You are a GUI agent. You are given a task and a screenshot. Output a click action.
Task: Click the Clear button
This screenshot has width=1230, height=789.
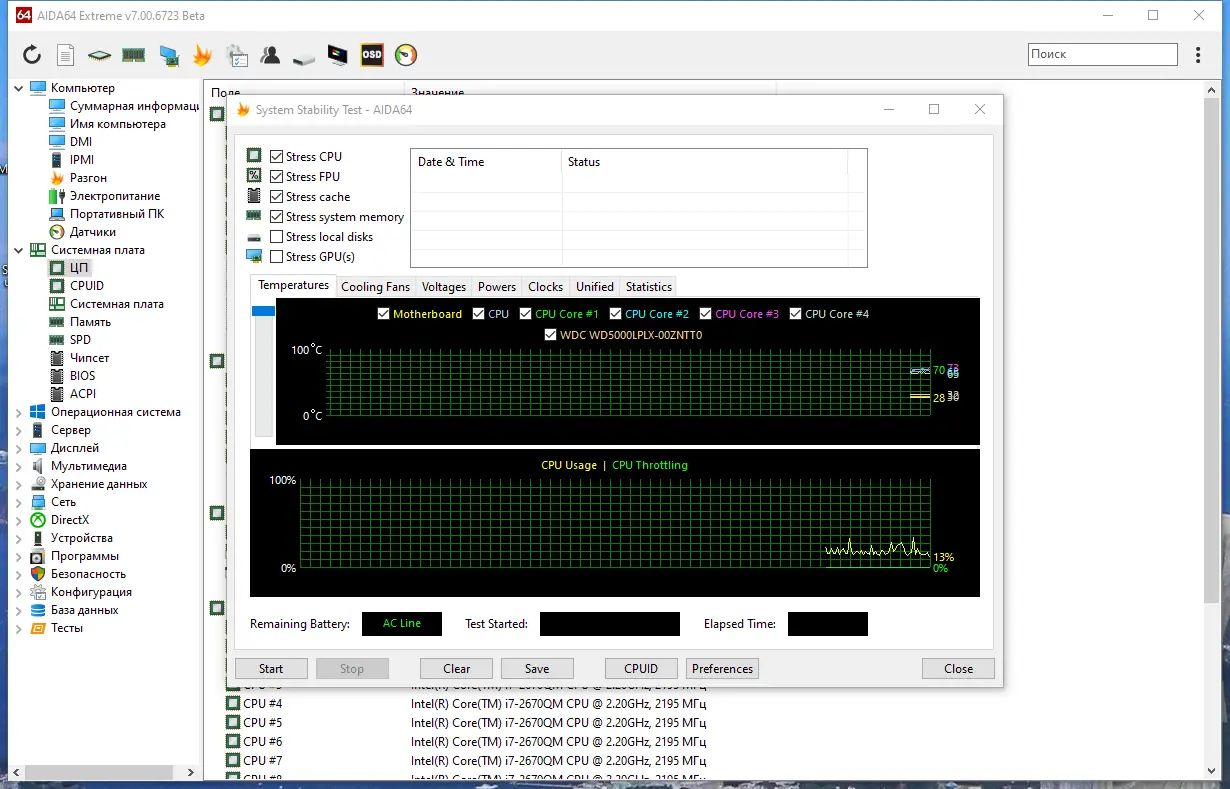click(x=457, y=669)
